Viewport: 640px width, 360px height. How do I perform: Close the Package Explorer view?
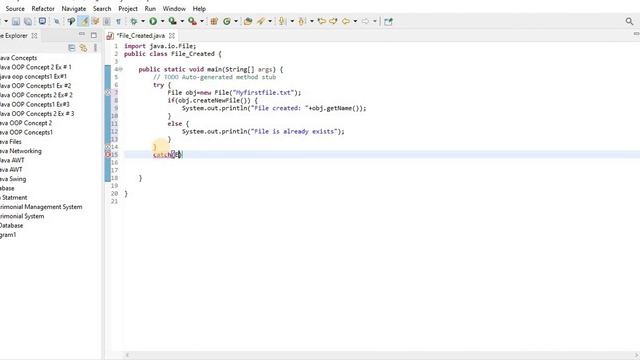pos(34,36)
